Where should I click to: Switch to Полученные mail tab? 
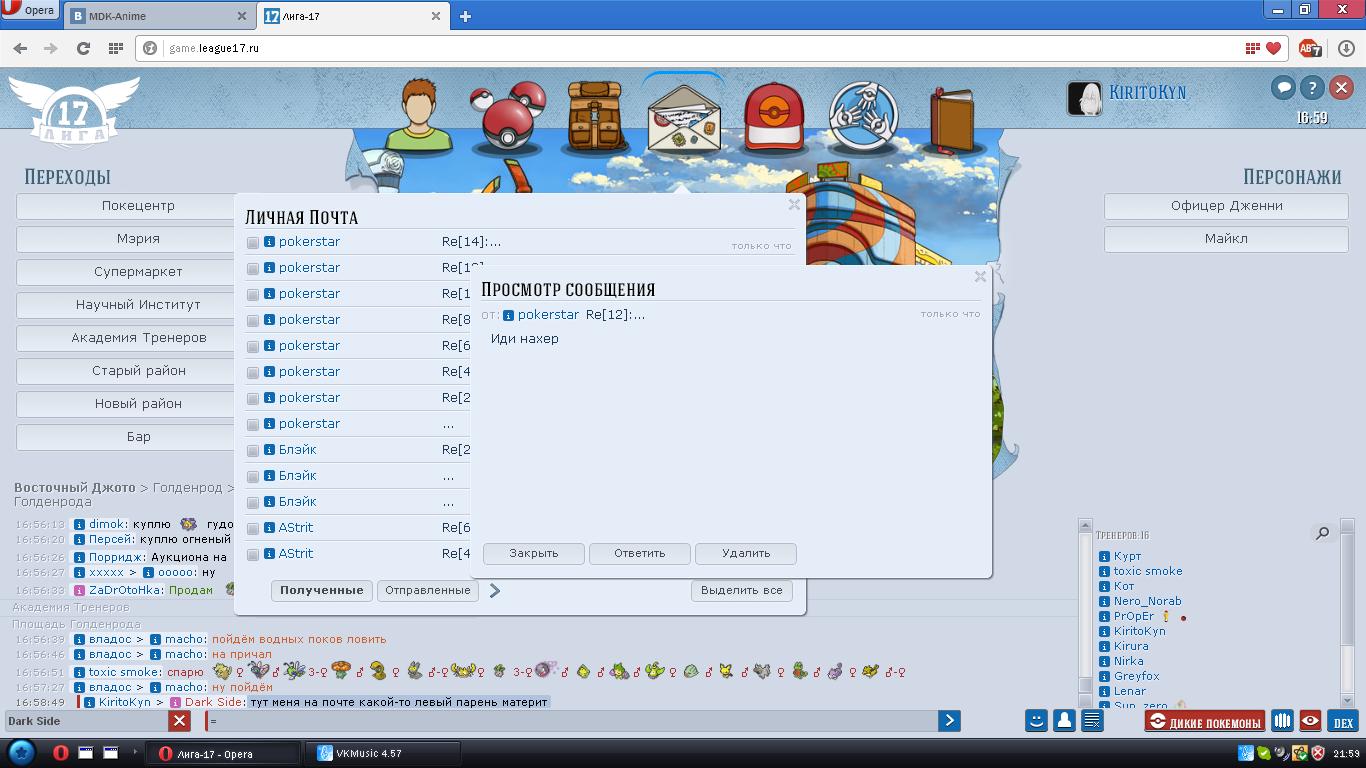coord(322,591)
